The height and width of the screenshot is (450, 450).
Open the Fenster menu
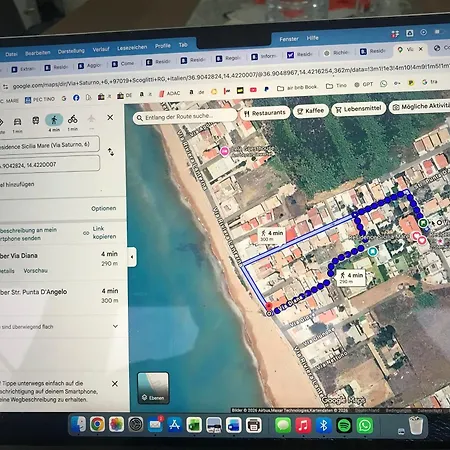click(x=289, y=39)
